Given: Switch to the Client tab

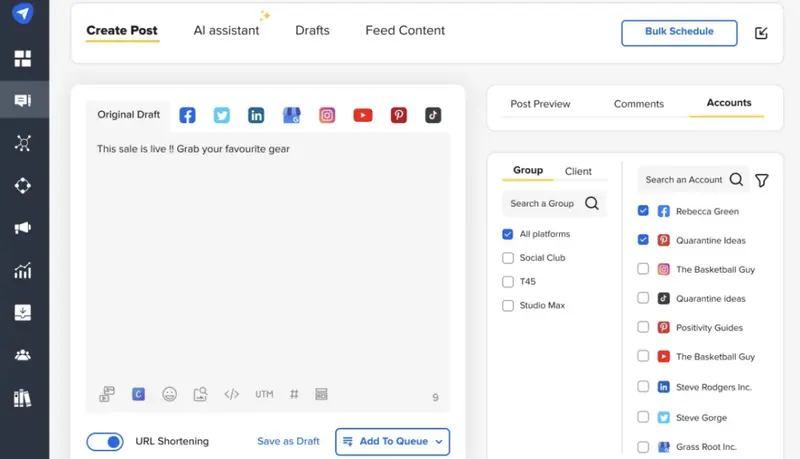Looking at the screenshot, I should coord(578,171).
